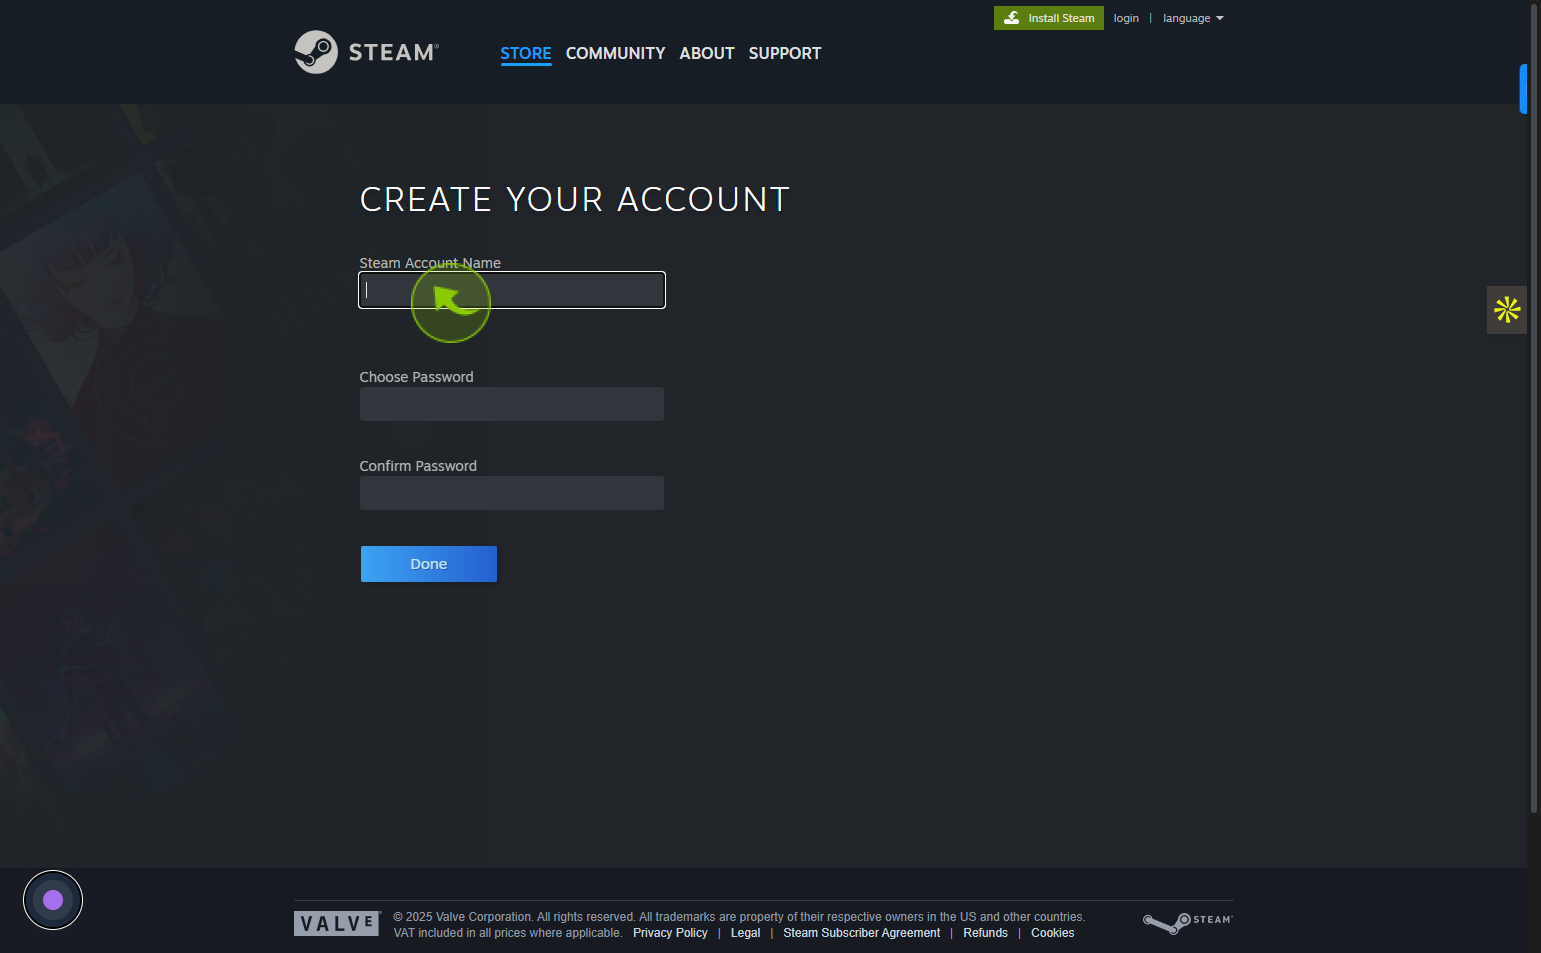Click the CREATE YOUR ACCOUNT heading
Screen dimensions: 1541x953
pyautogui.click(x=575, y=199)
